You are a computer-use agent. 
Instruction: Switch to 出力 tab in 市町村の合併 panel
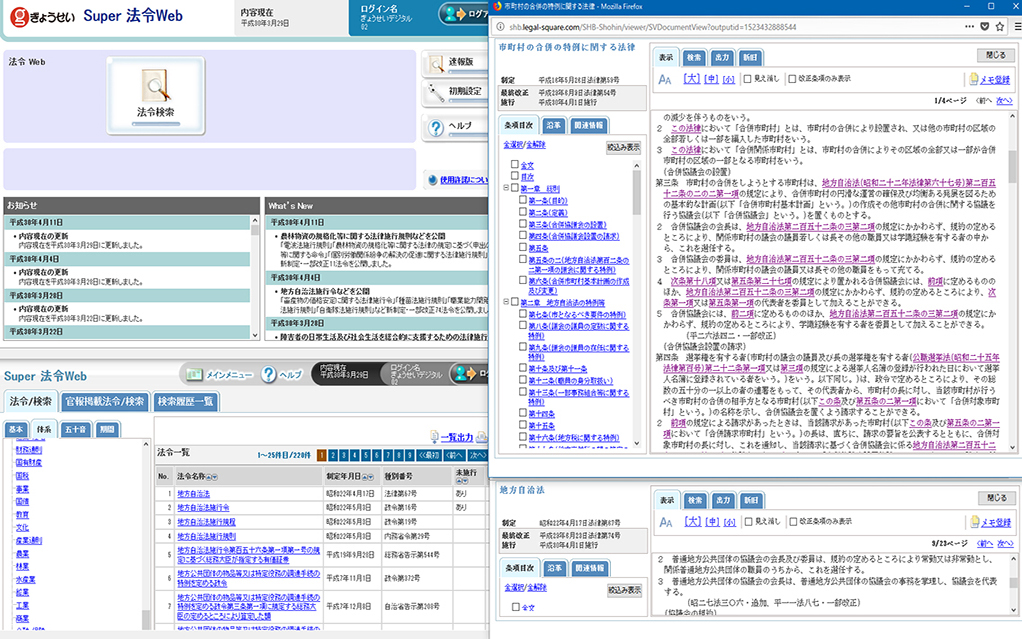click(x=722, y=57)
